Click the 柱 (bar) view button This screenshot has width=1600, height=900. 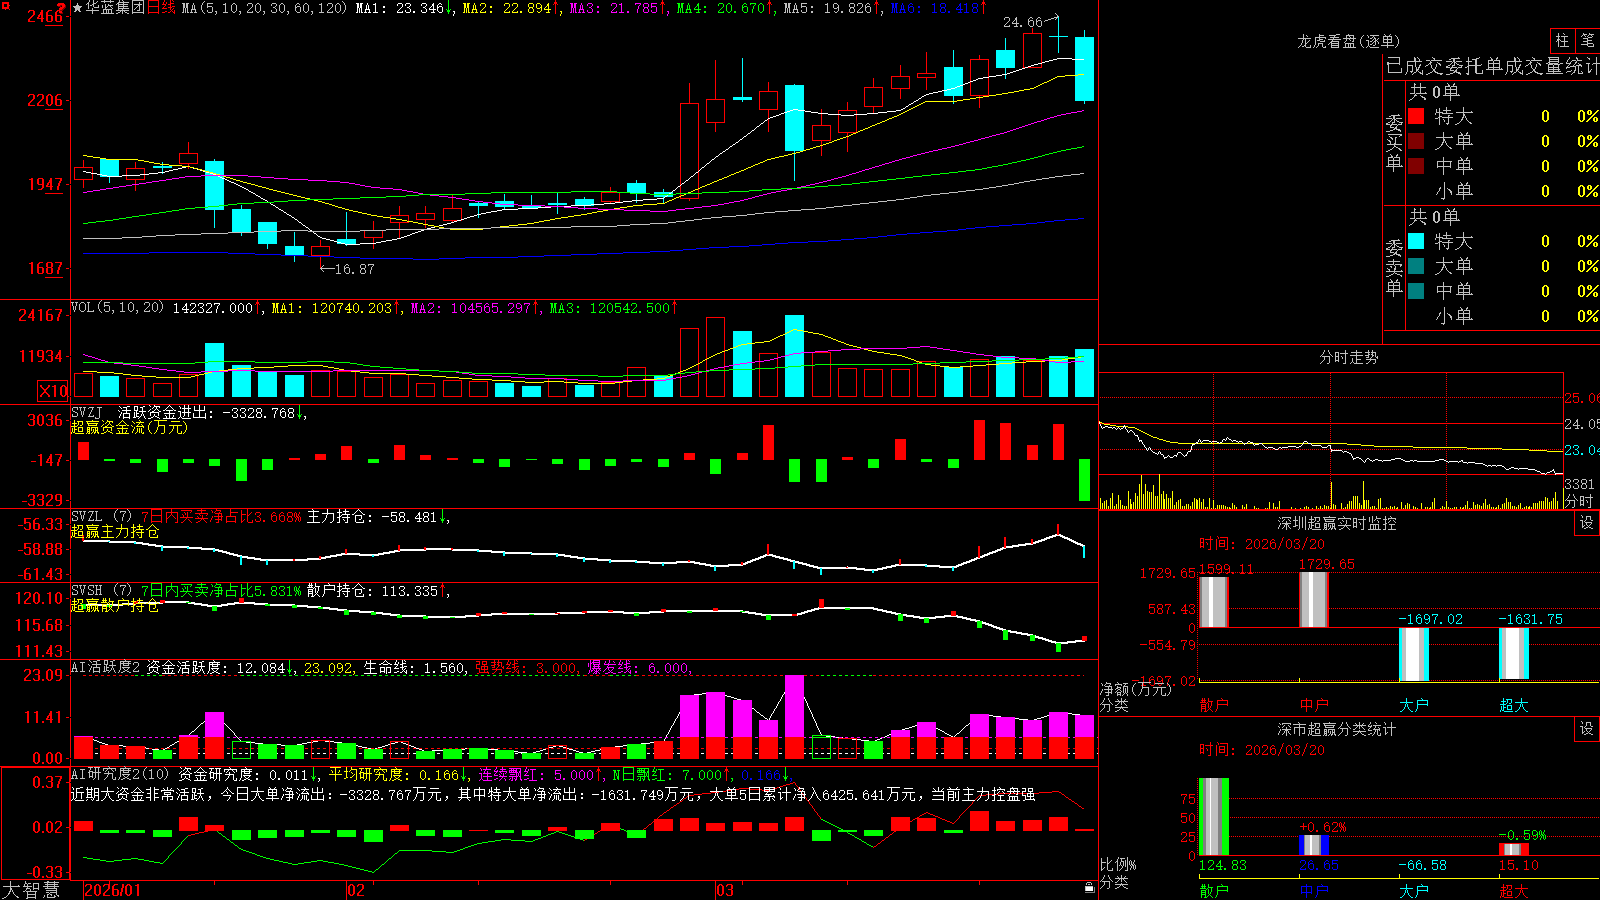[1562, 40]
